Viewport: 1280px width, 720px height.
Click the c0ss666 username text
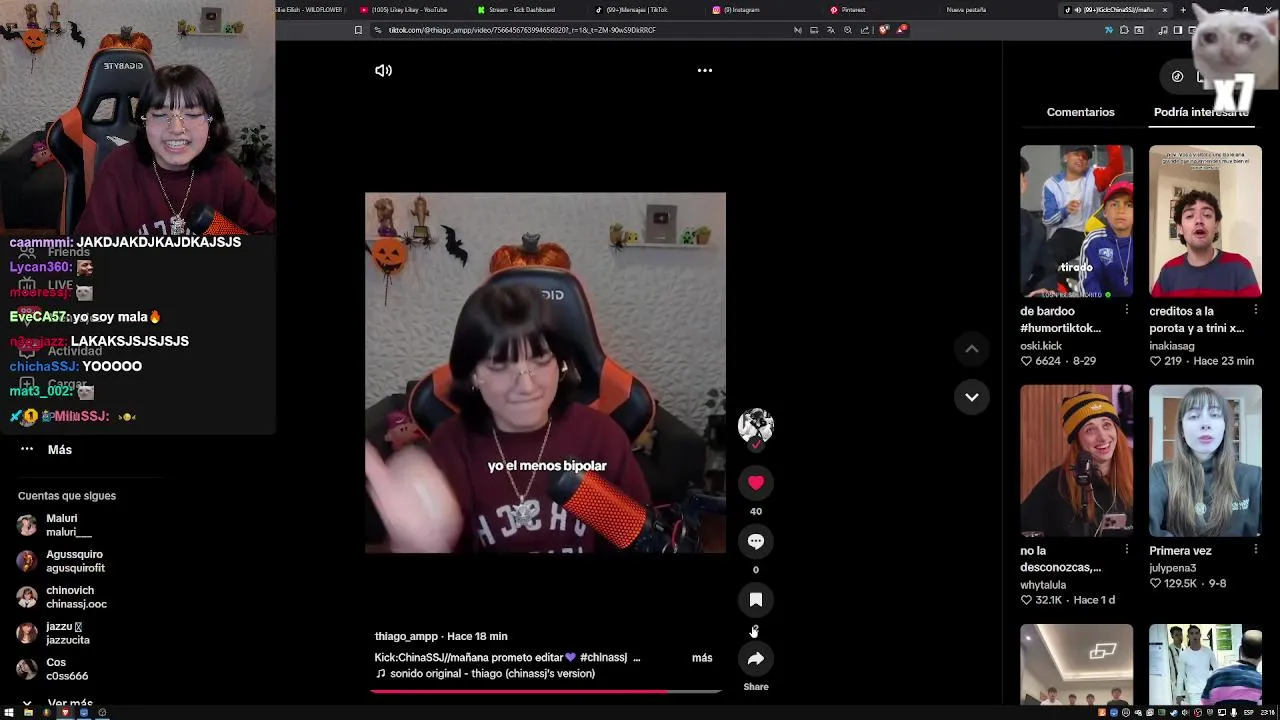pos(67,676)
